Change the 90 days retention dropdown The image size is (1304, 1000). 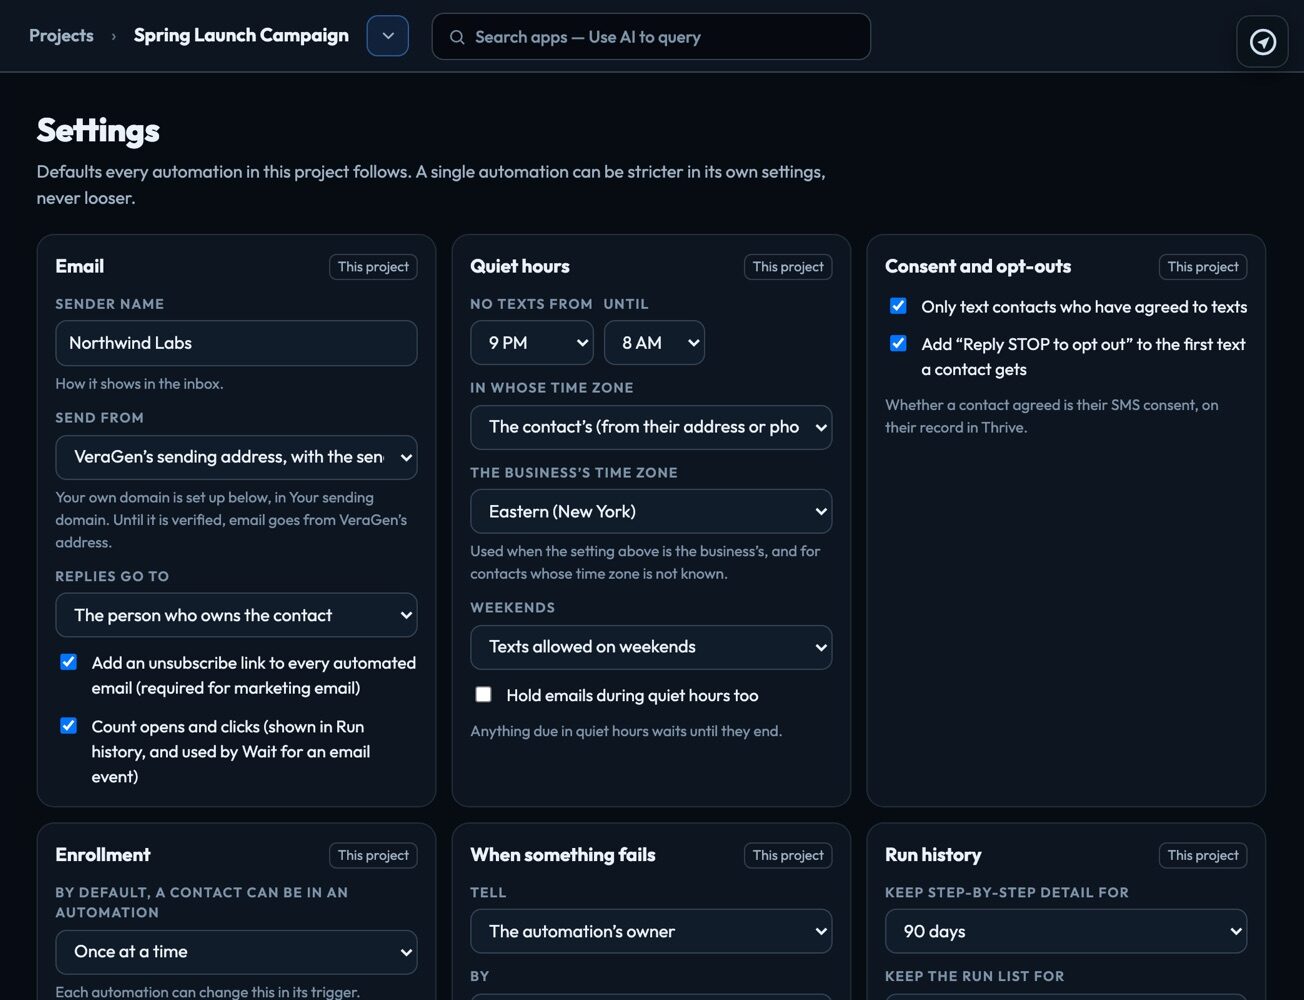pos(1066,931)
